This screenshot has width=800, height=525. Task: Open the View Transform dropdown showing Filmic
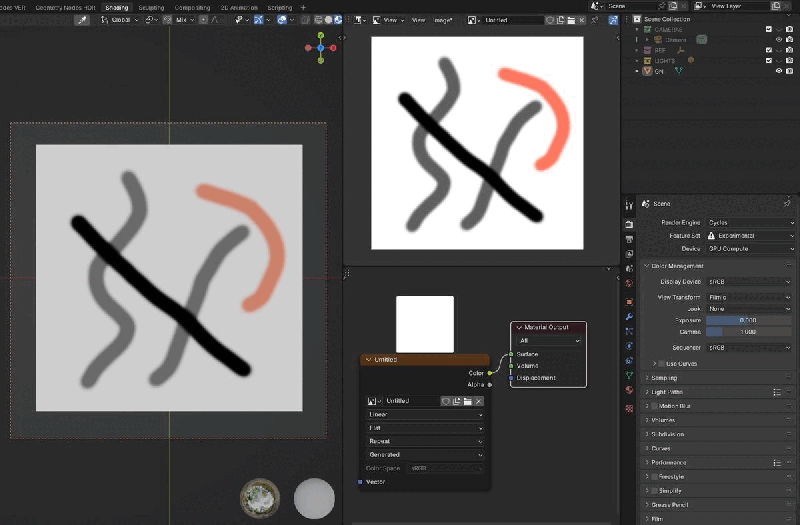click(749, 297)
